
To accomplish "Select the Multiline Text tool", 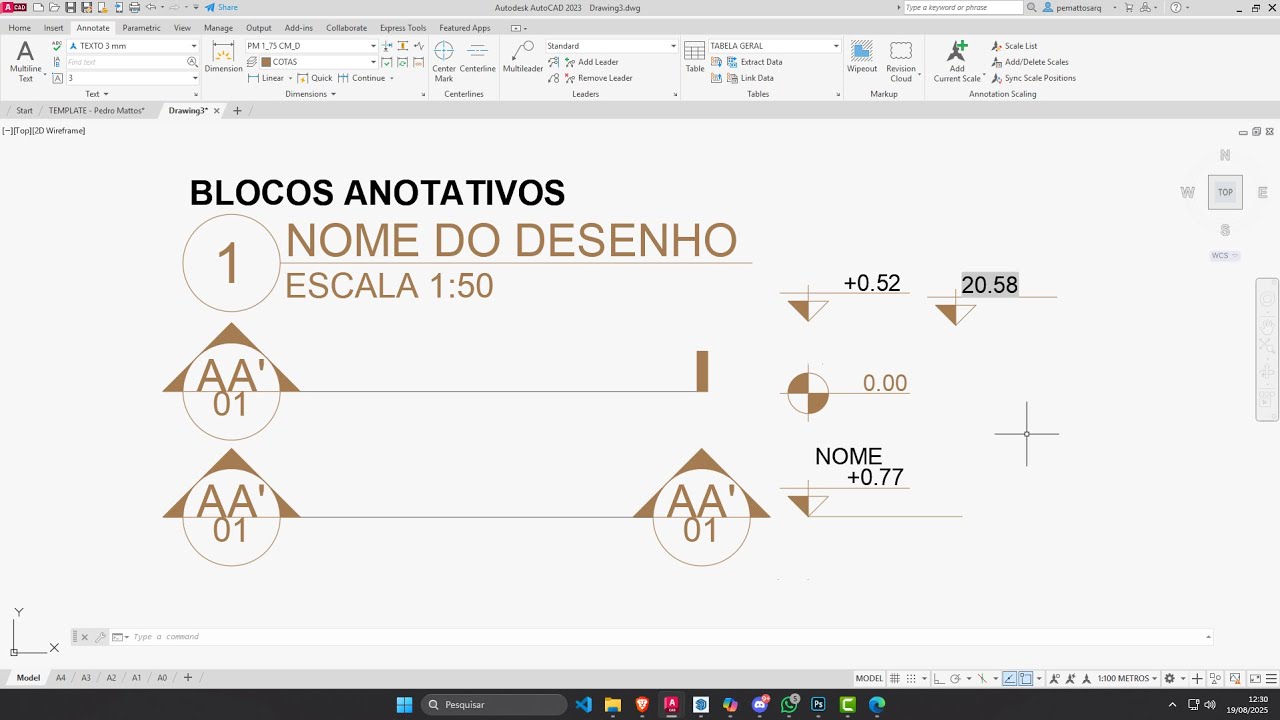I will (25, 61).
